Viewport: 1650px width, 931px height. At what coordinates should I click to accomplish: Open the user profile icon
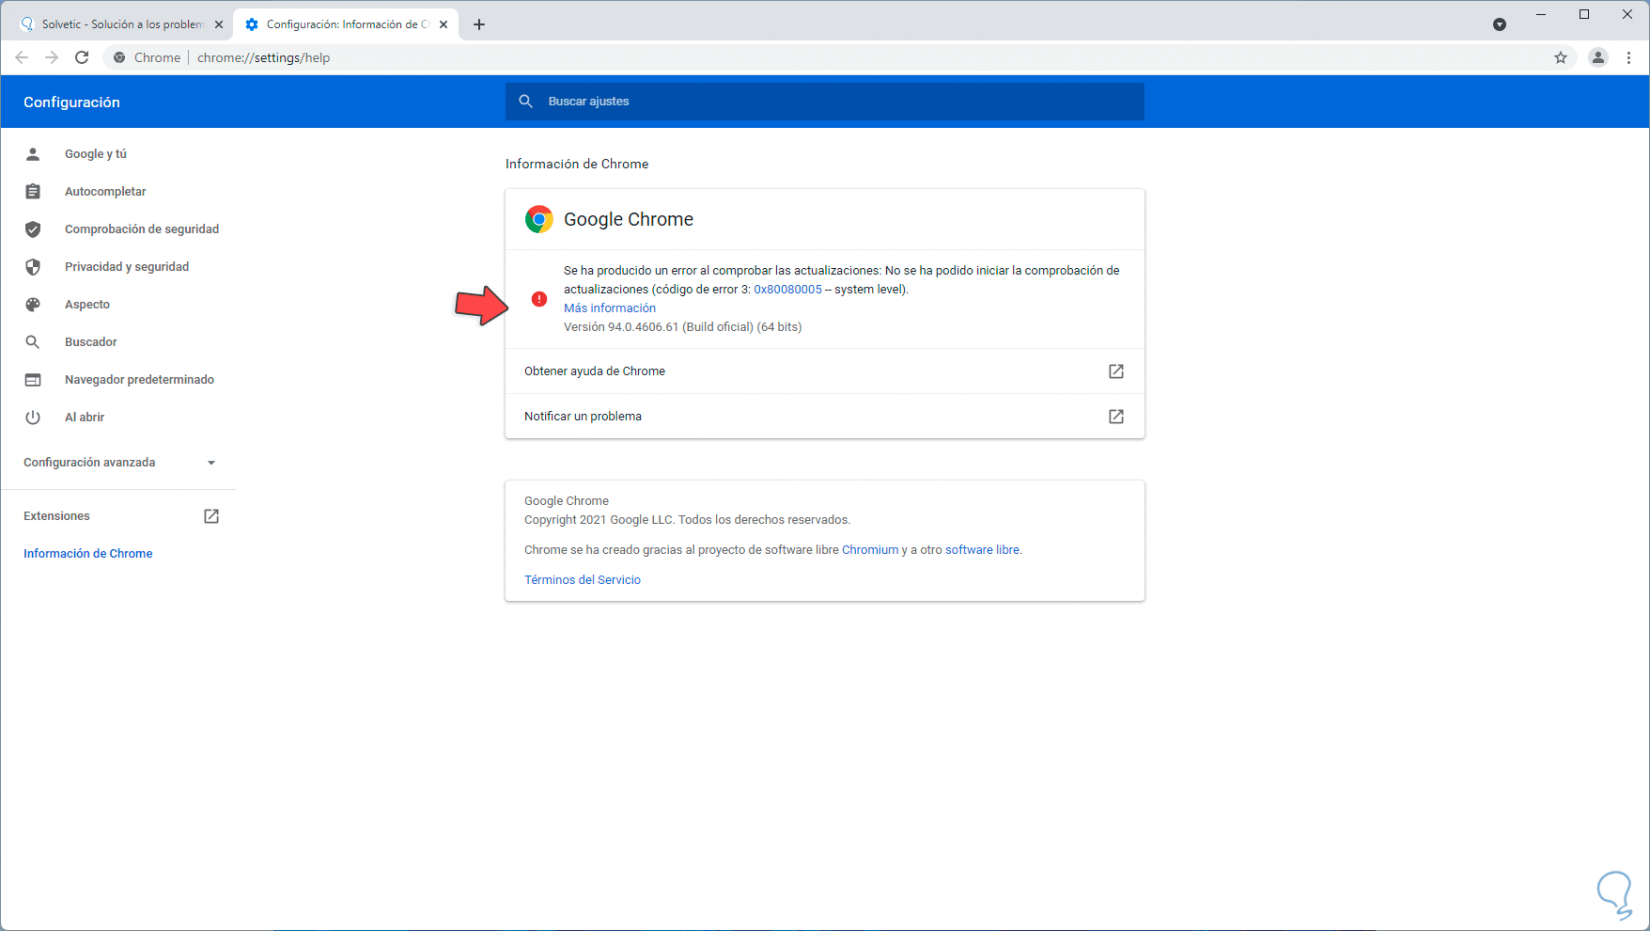coord(1598,58)
